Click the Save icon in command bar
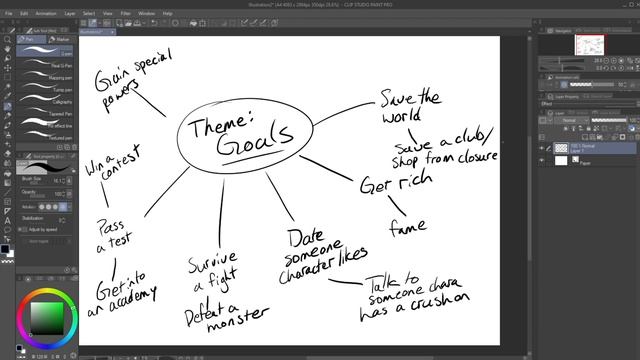Image resolution: width=640 pixels, height=360 pixels. (x=137, y=23)
